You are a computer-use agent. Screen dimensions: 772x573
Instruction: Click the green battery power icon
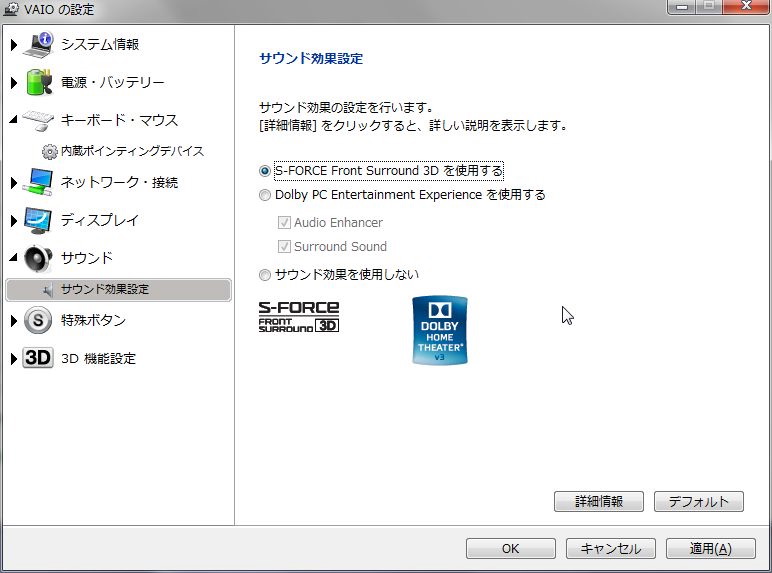click(39, 82)
